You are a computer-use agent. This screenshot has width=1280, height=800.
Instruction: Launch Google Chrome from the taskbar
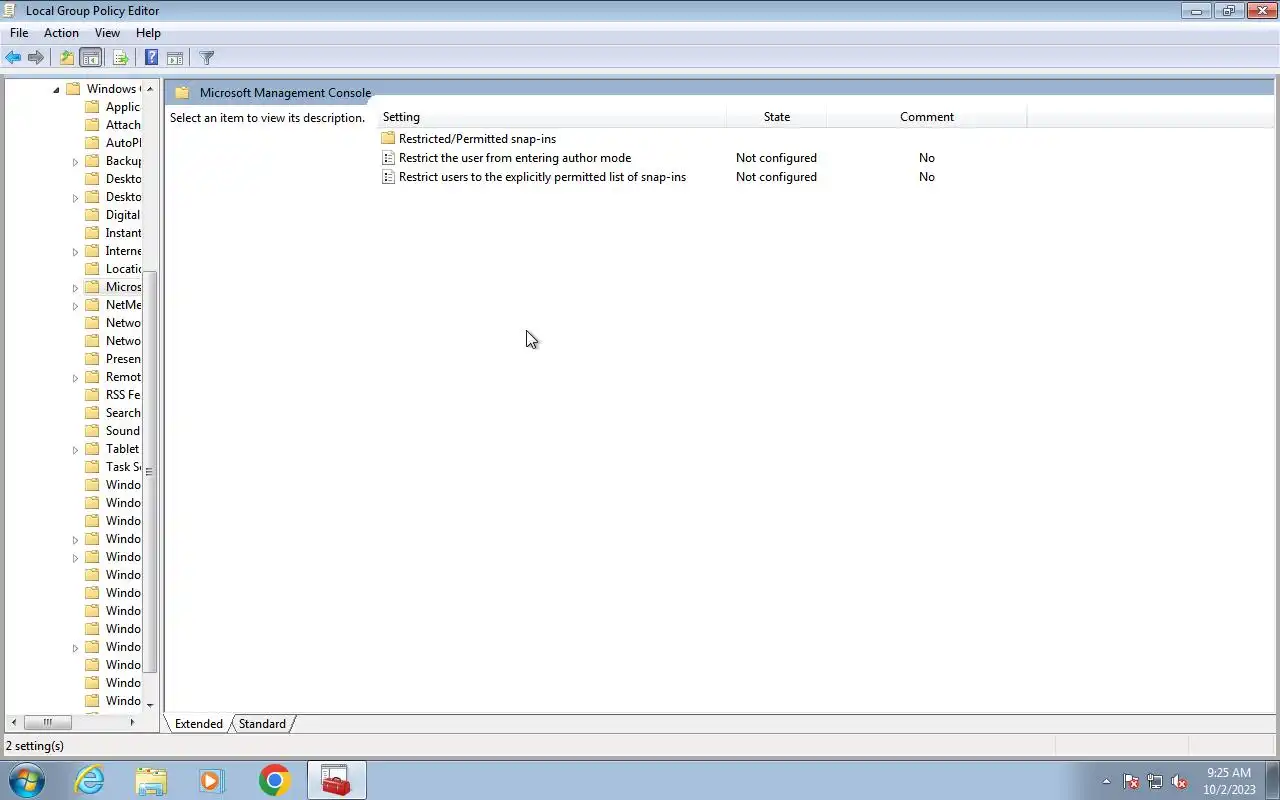274,781
